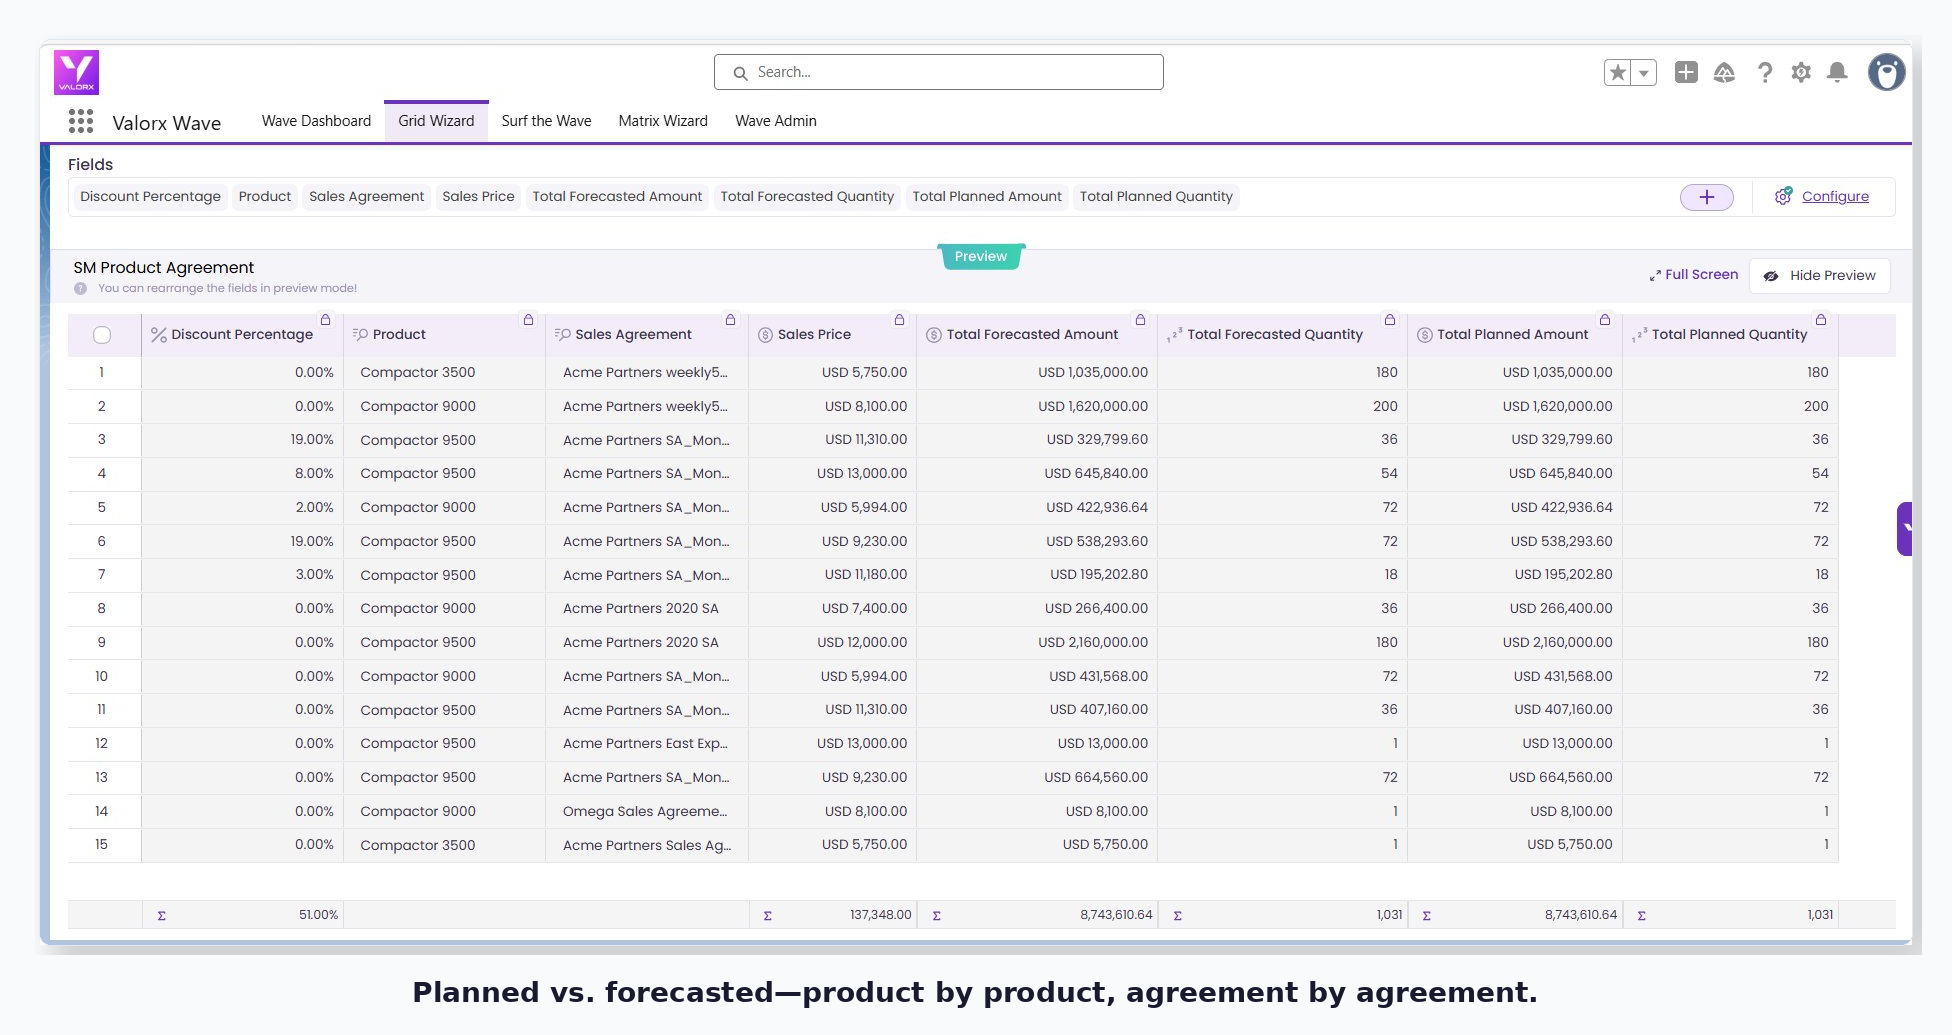The width and height of the screenshot is (1952, 1035).
Task: Open the Surf the Wave tab
Action: [x=546, y=121]
